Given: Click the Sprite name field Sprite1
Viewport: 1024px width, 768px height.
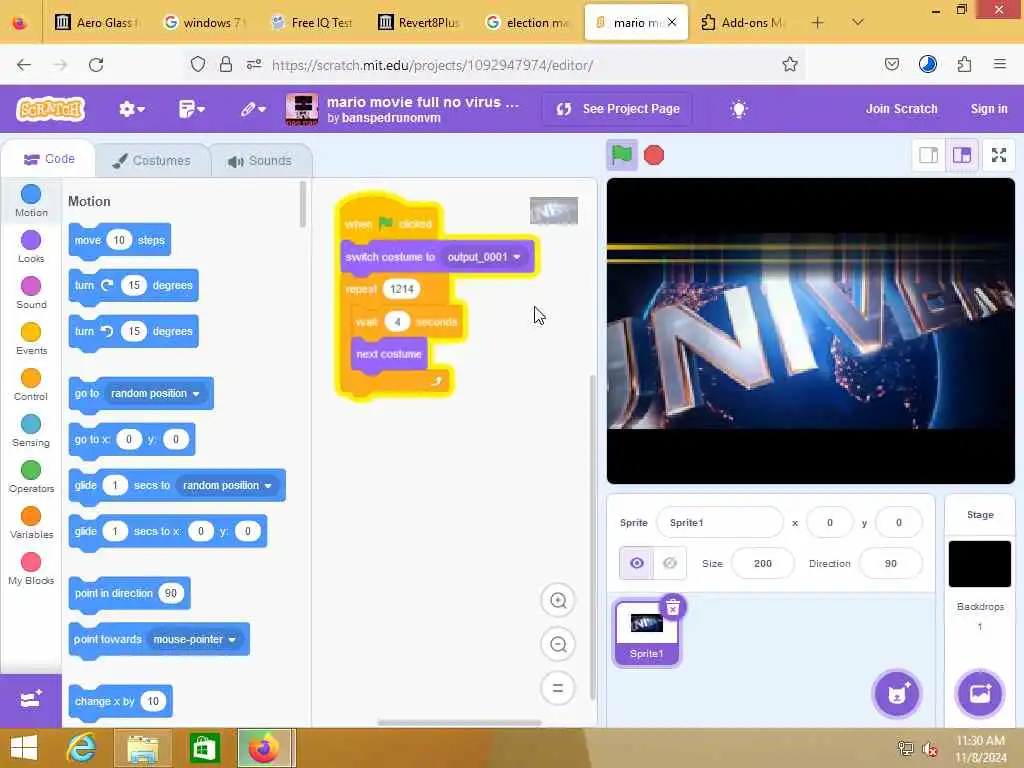Looking at the screenshot, I should pos(719,522).
